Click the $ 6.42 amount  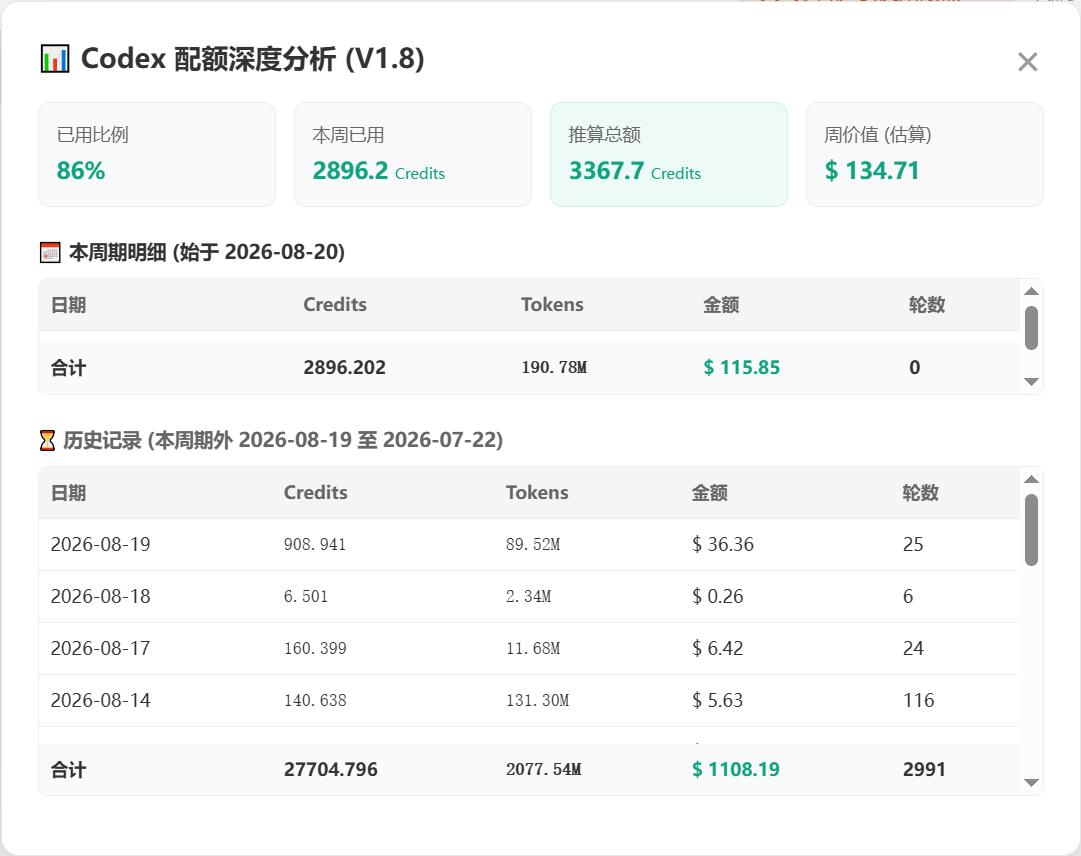(x=718, y=649)
